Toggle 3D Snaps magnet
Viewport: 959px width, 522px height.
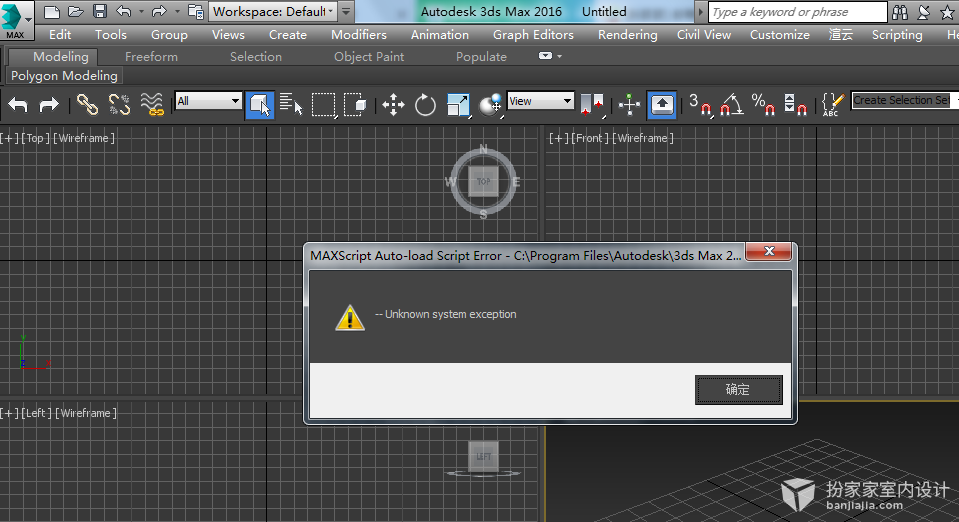pyautogui.click(x=700, y=105)
